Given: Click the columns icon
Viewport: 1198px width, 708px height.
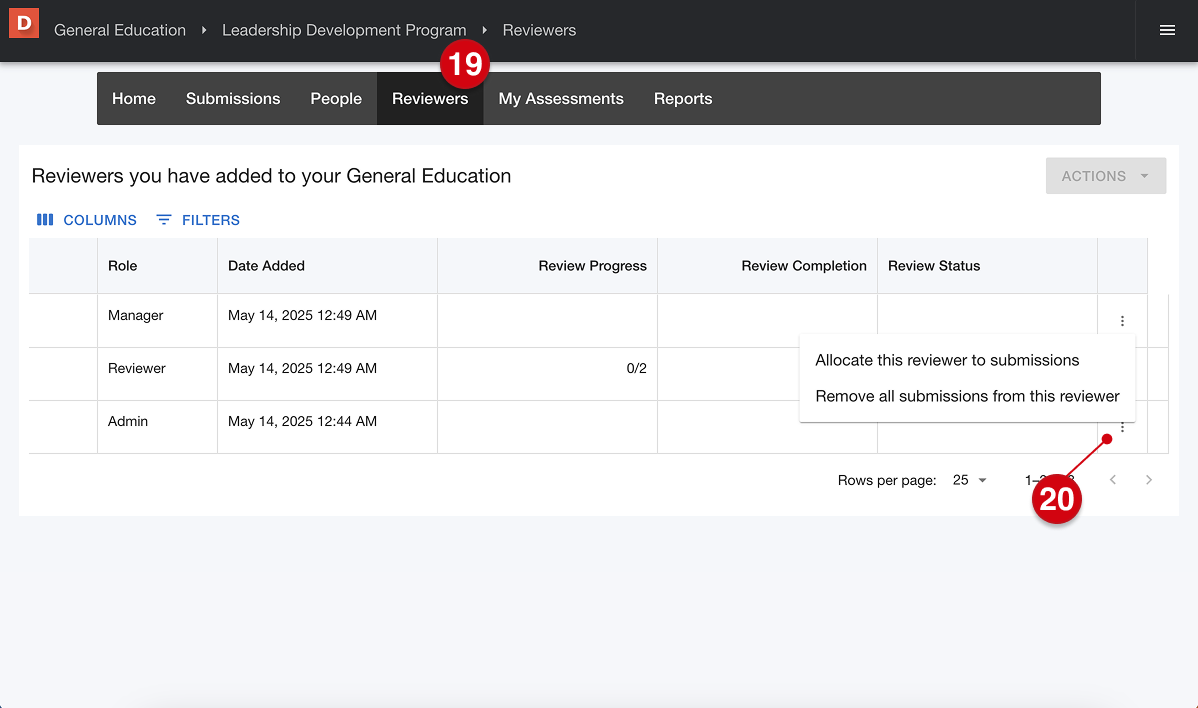Looking at the screenshot, I should 45,220.
